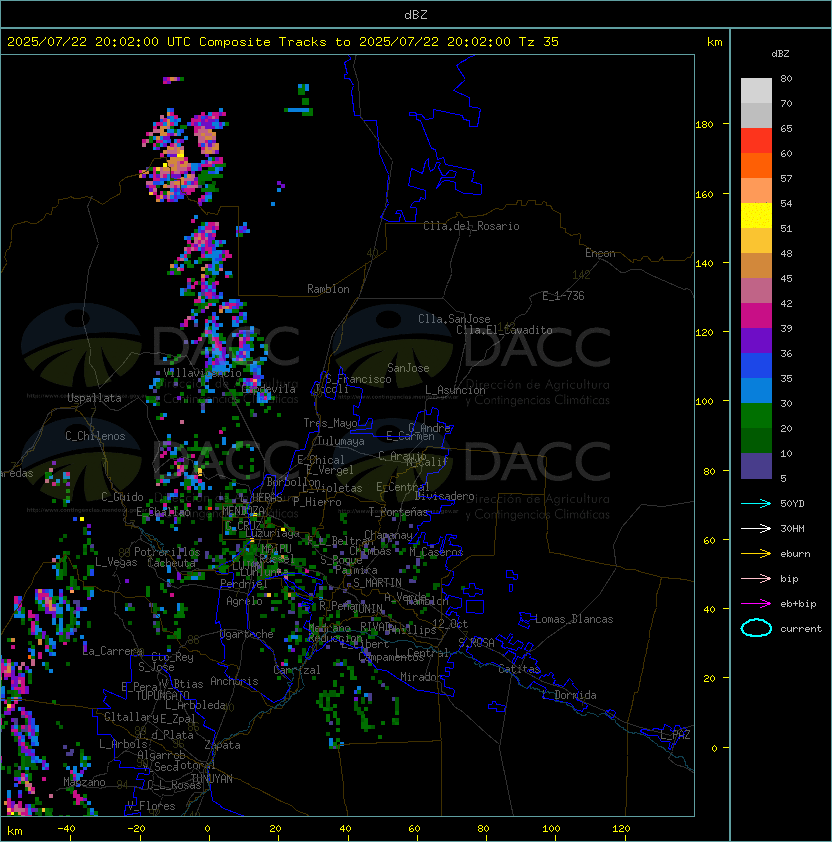Click the 'eb+bip' legend label

point(798,604)
